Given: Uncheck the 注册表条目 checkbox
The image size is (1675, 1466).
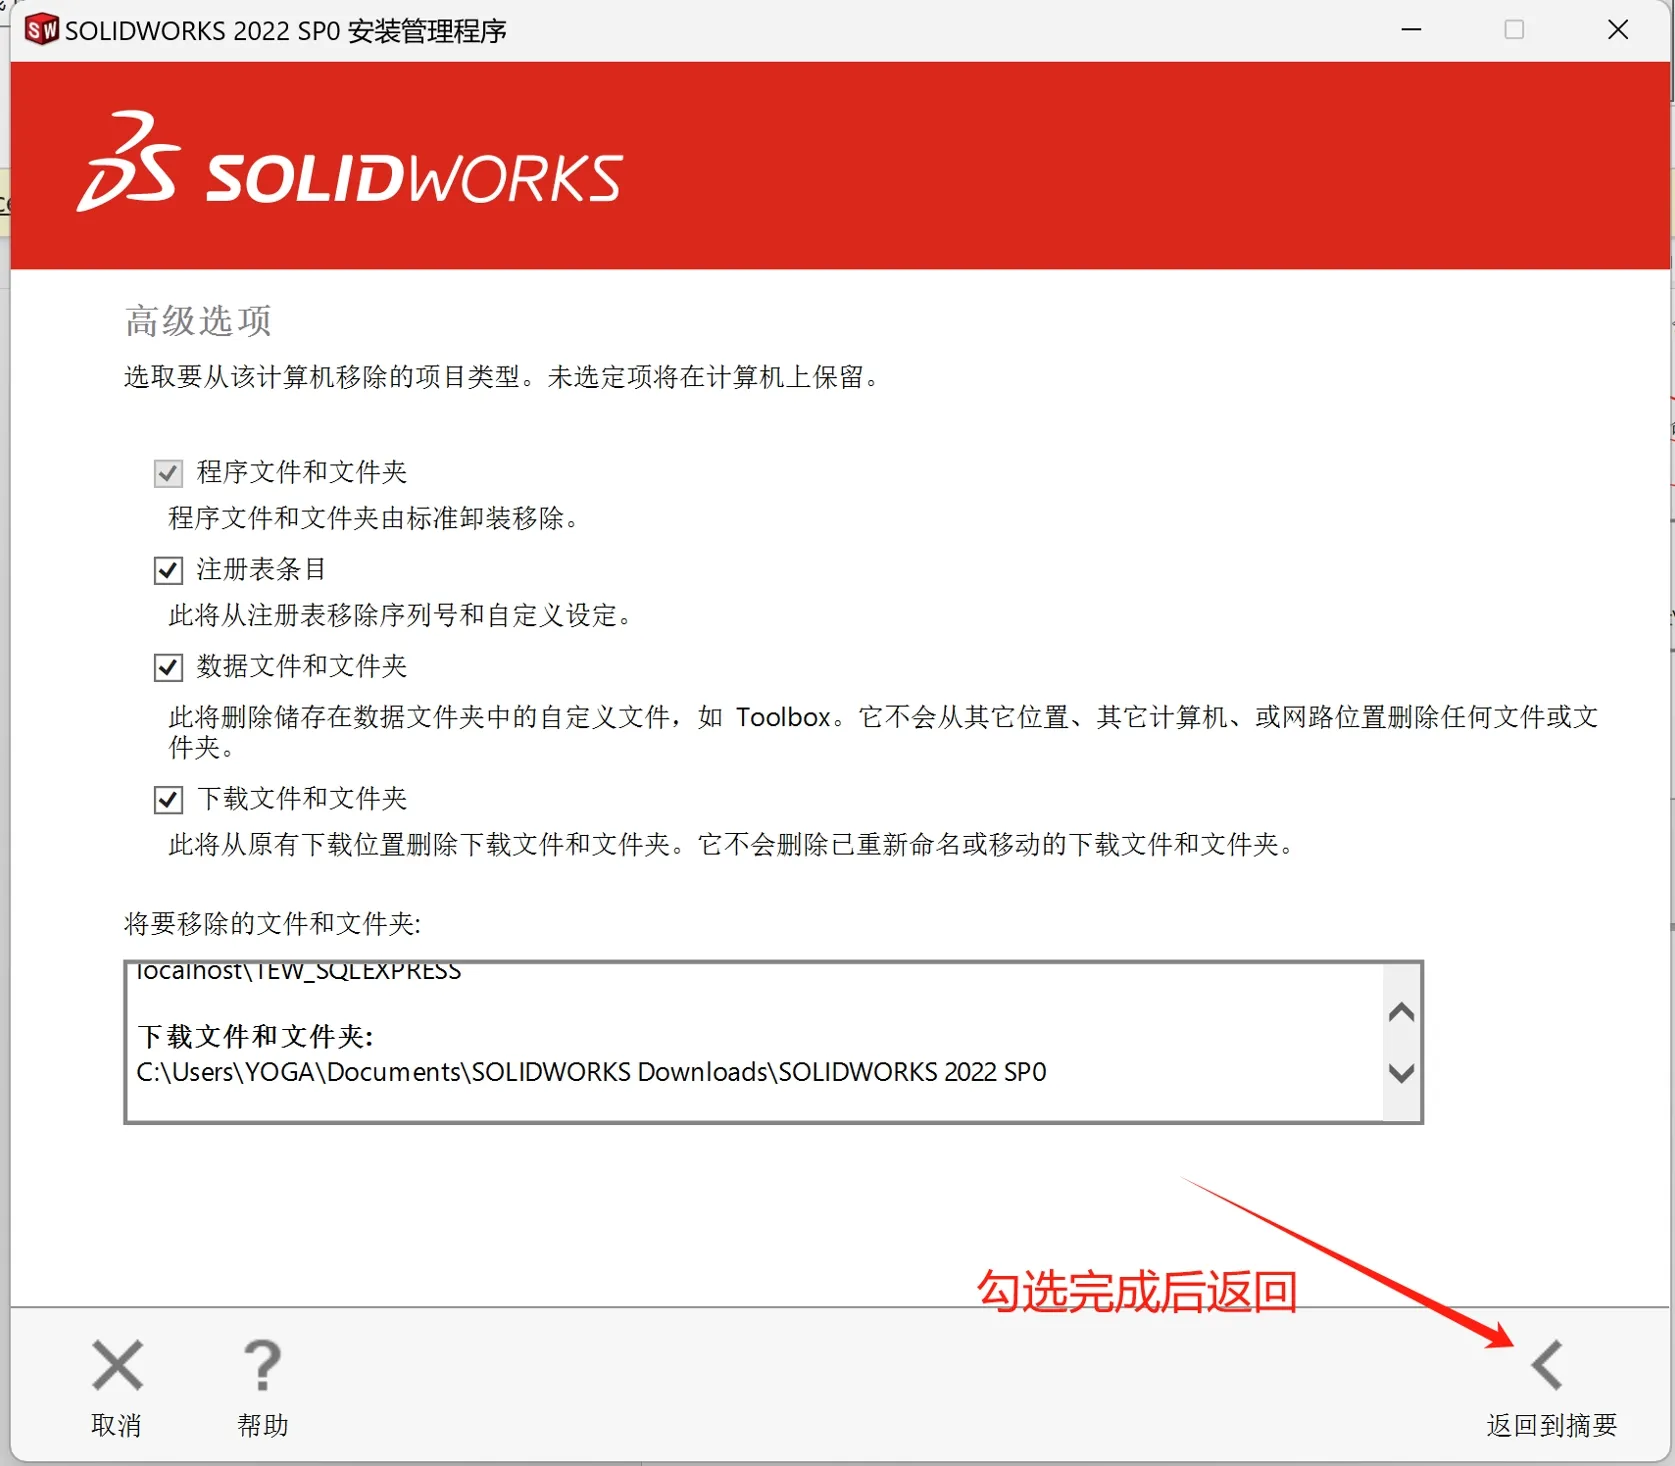Looking at the screenshot, I should (x=168, y=570).
